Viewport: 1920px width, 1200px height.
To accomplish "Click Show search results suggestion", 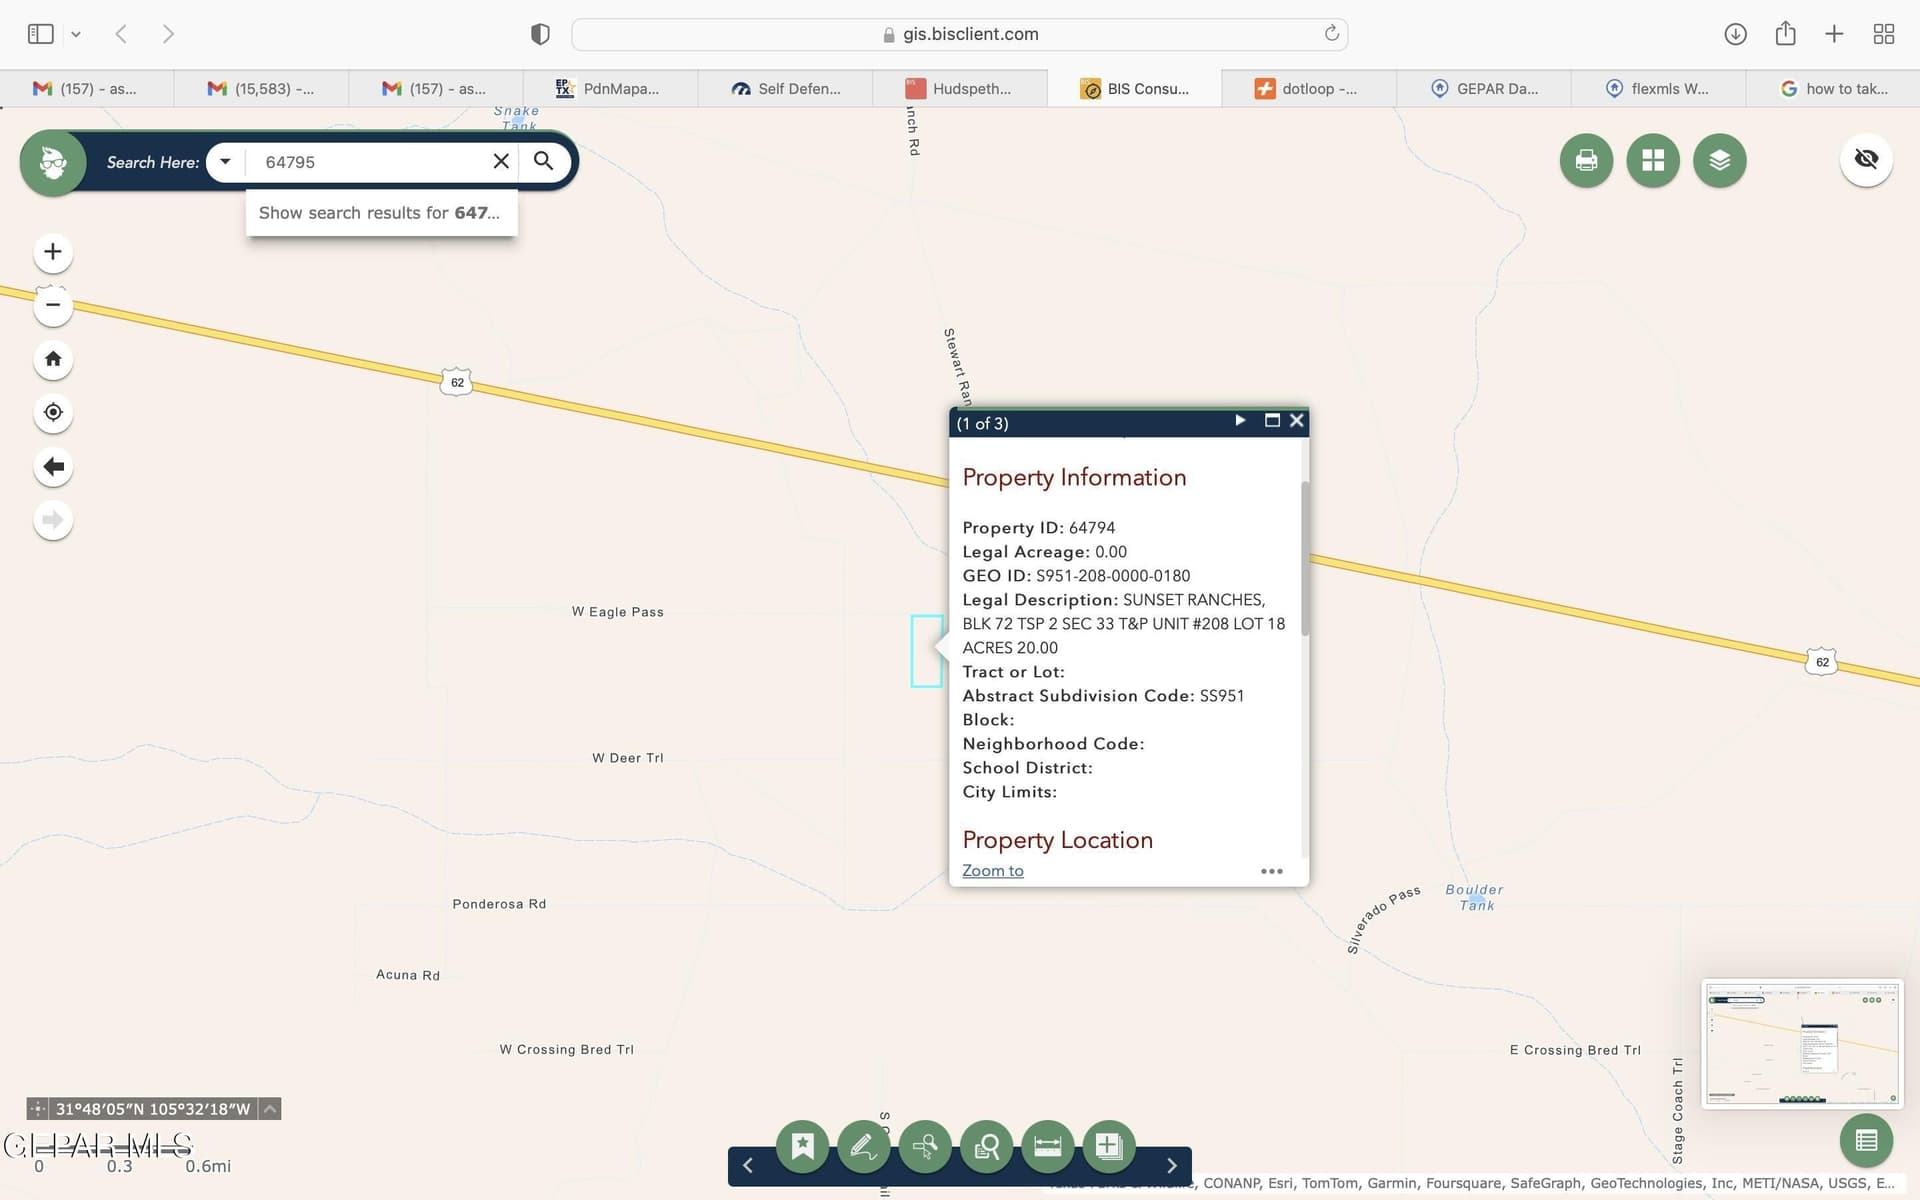I will (x=380, y=213).
